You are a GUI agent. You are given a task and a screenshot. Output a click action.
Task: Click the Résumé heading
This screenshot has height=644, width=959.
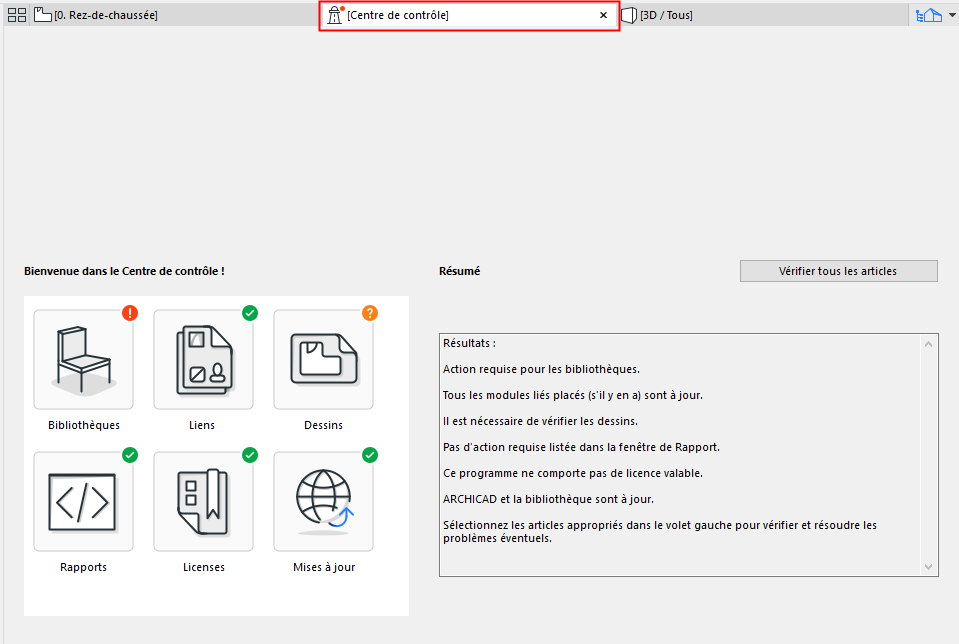click(459, 271)
